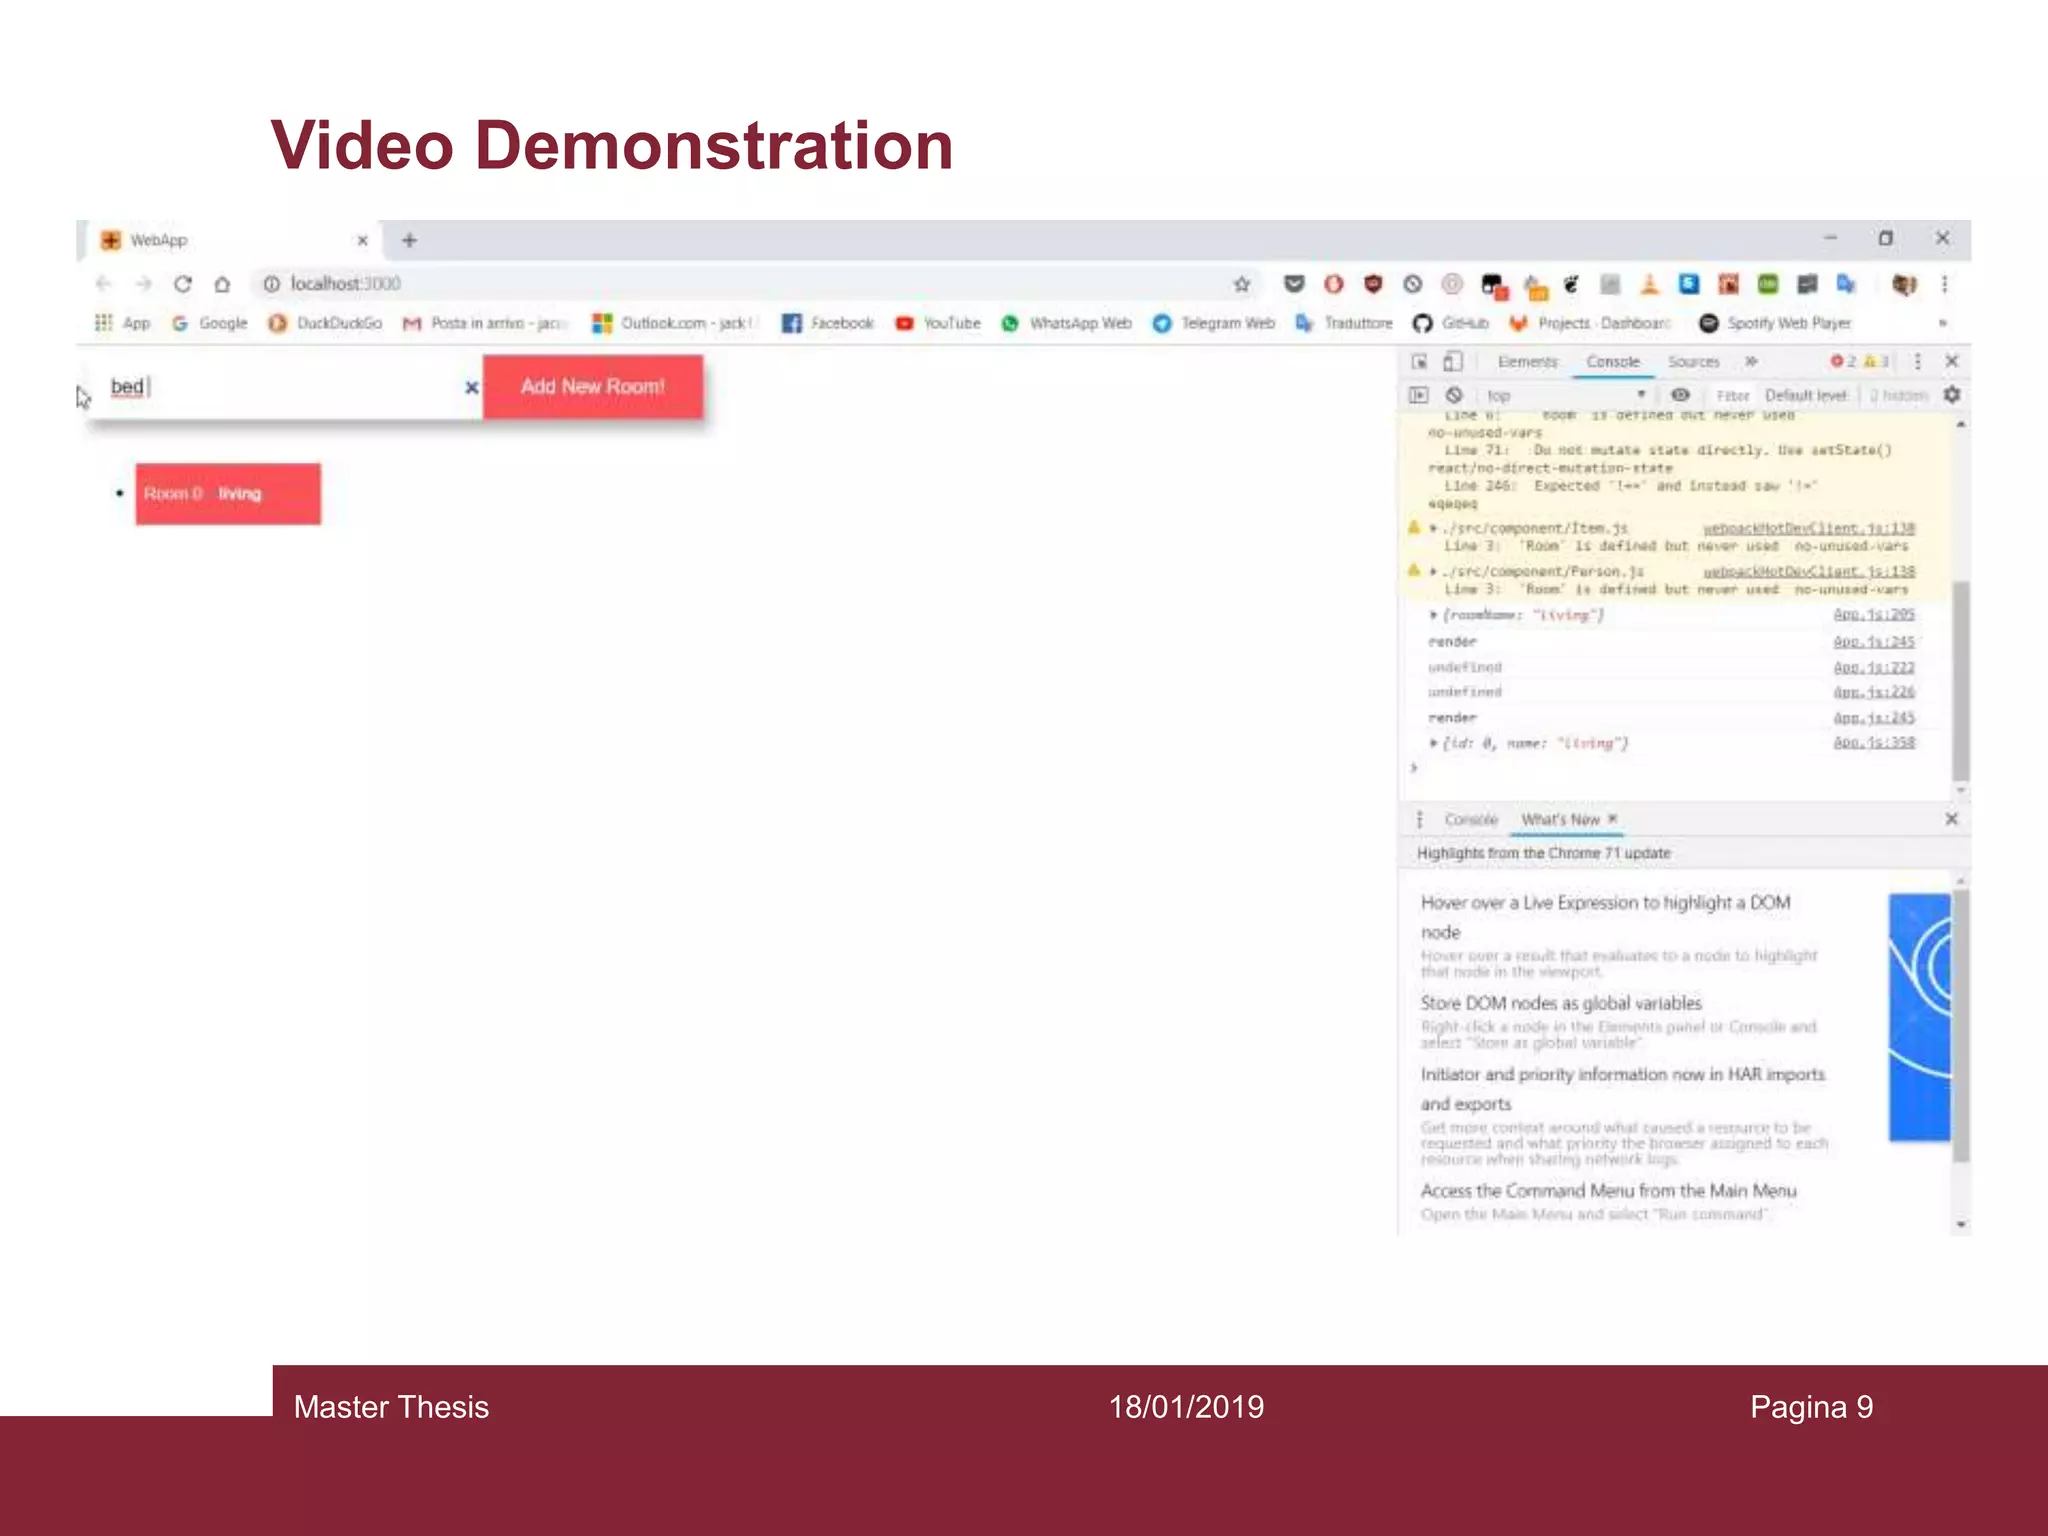Image resolution: width=2048 pixels, height=1536 pixels.
Task: Switch to the What's New tab
Action: coord(1561,820)
